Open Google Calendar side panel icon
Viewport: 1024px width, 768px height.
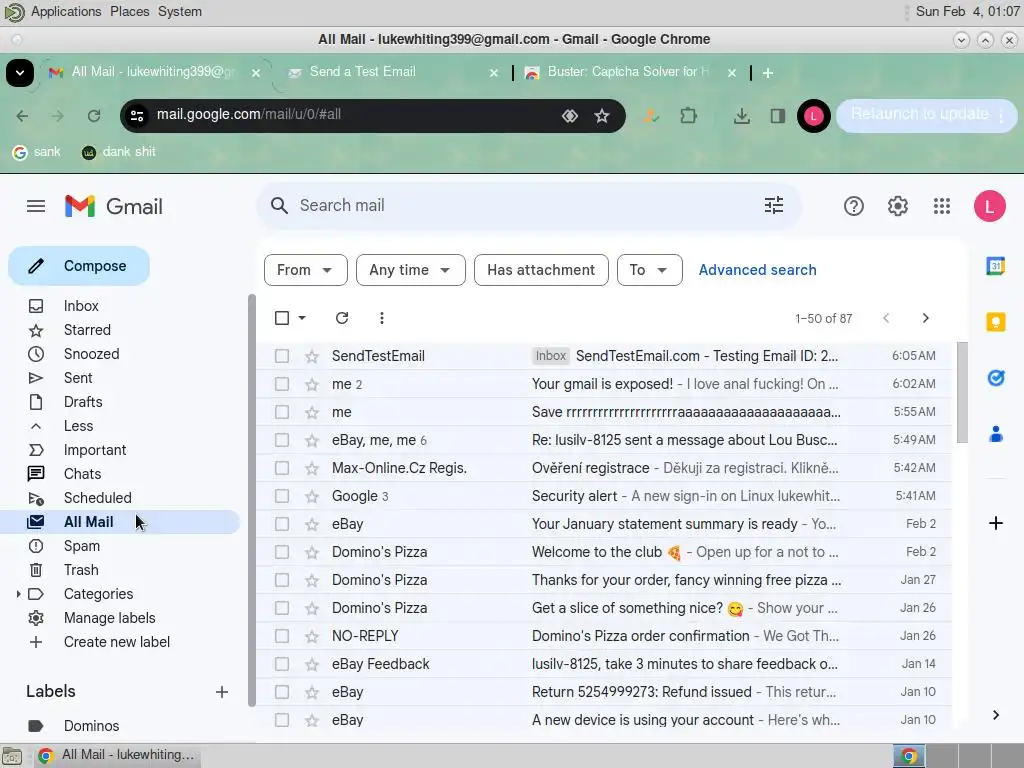tap(995, 266)
